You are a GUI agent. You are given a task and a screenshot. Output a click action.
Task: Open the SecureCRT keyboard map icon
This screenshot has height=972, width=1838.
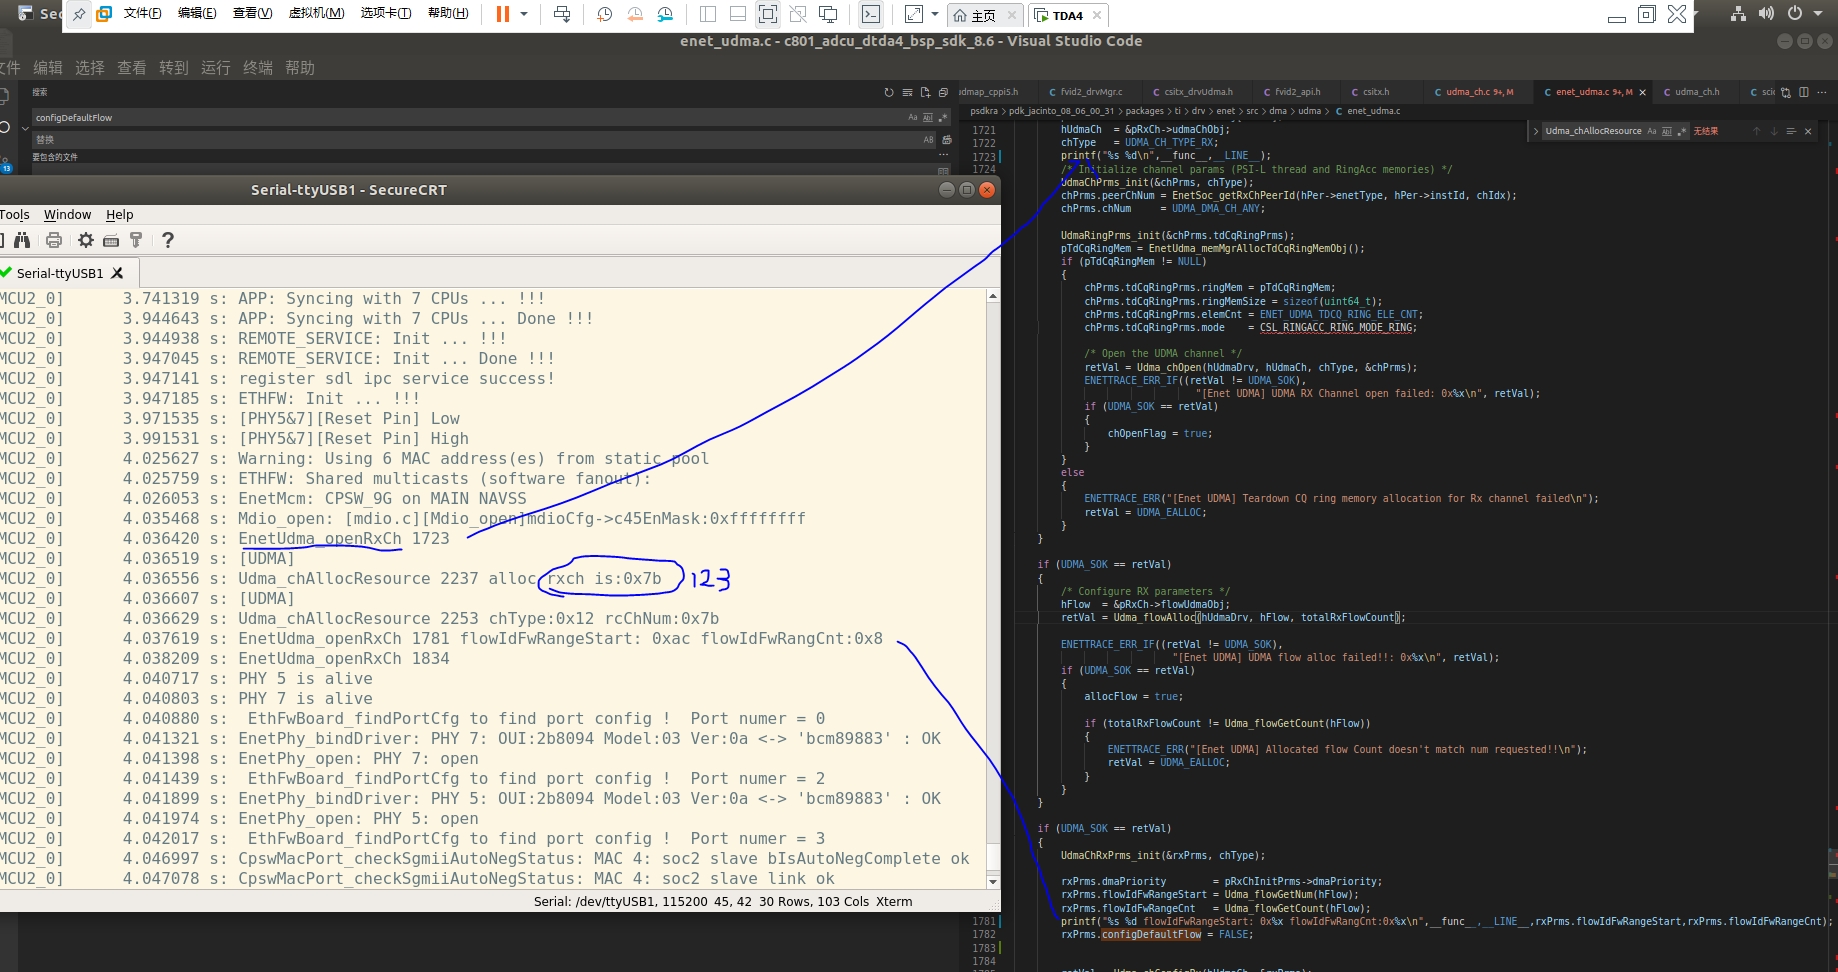(111, 240)
